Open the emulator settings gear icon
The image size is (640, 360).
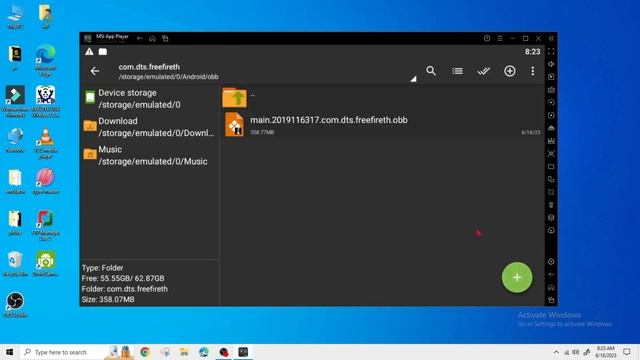(x=551, y=262)
